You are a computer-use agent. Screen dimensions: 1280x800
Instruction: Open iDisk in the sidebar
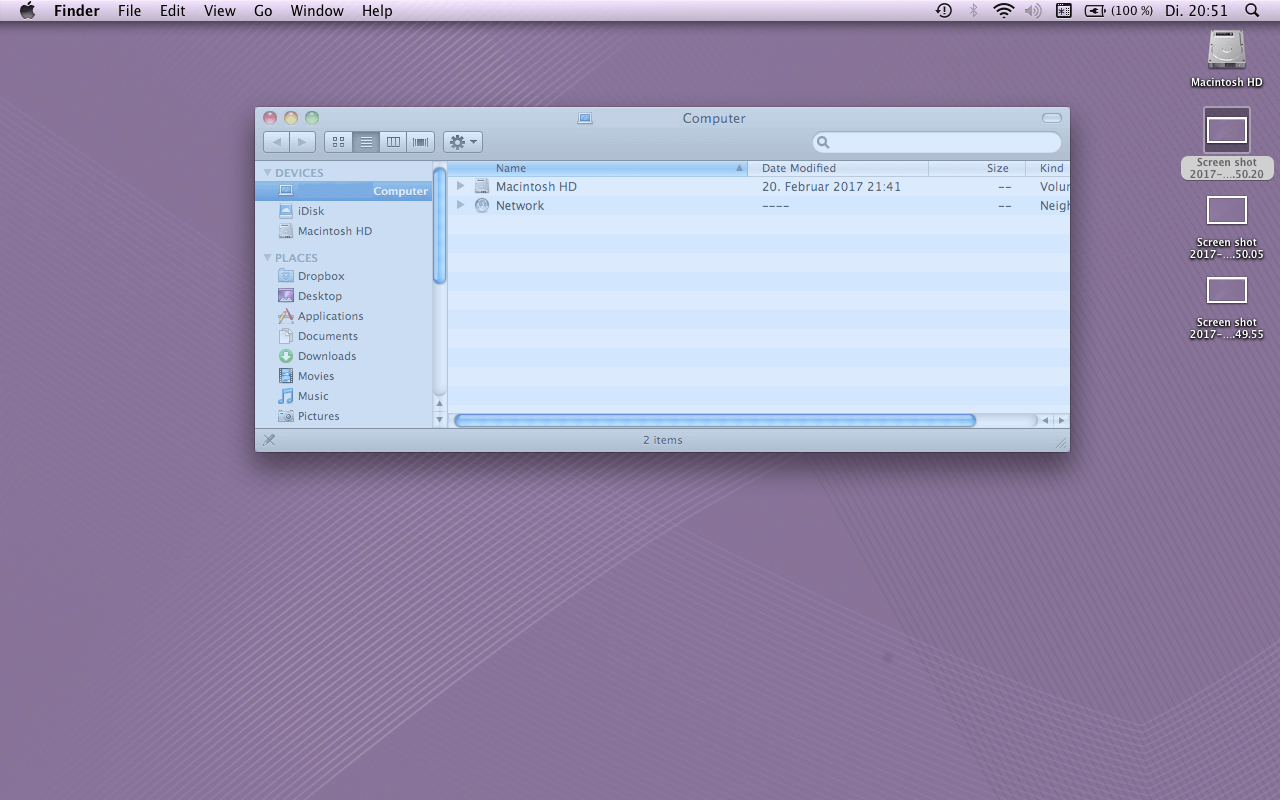click(310, 211)
